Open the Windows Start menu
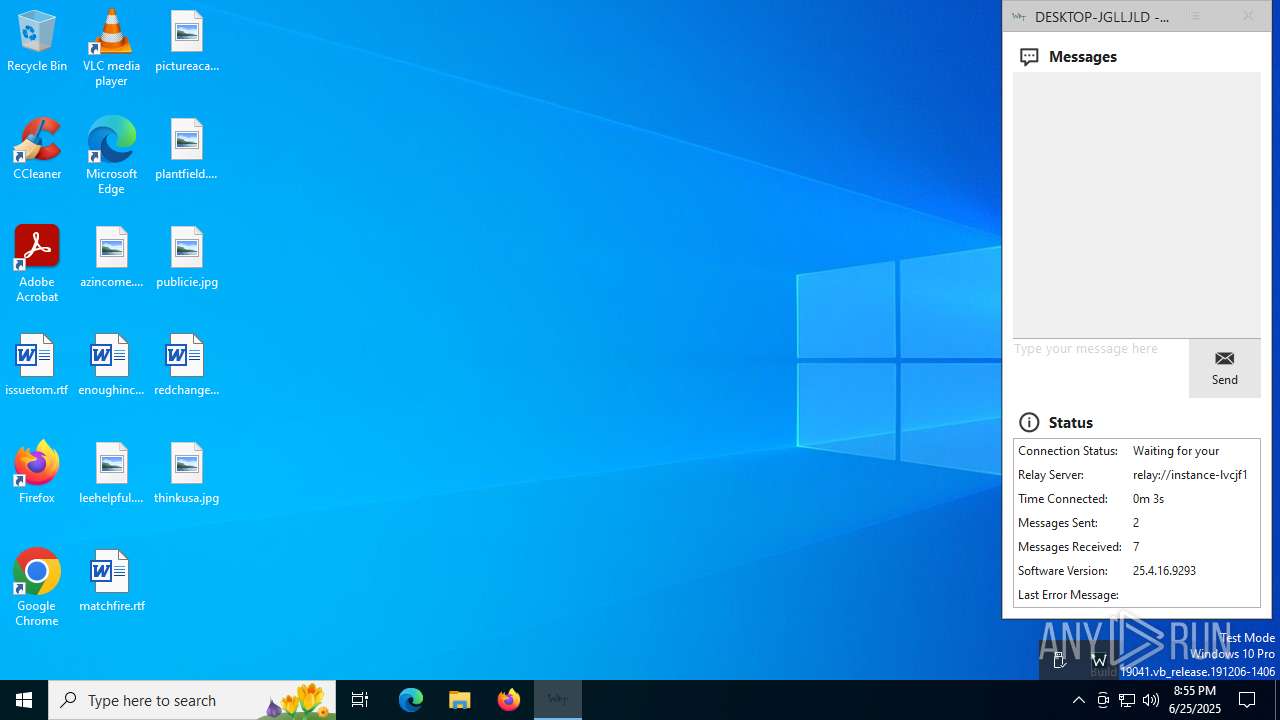This screenshot has height=720, width=1280. click(x=24, y=700)
